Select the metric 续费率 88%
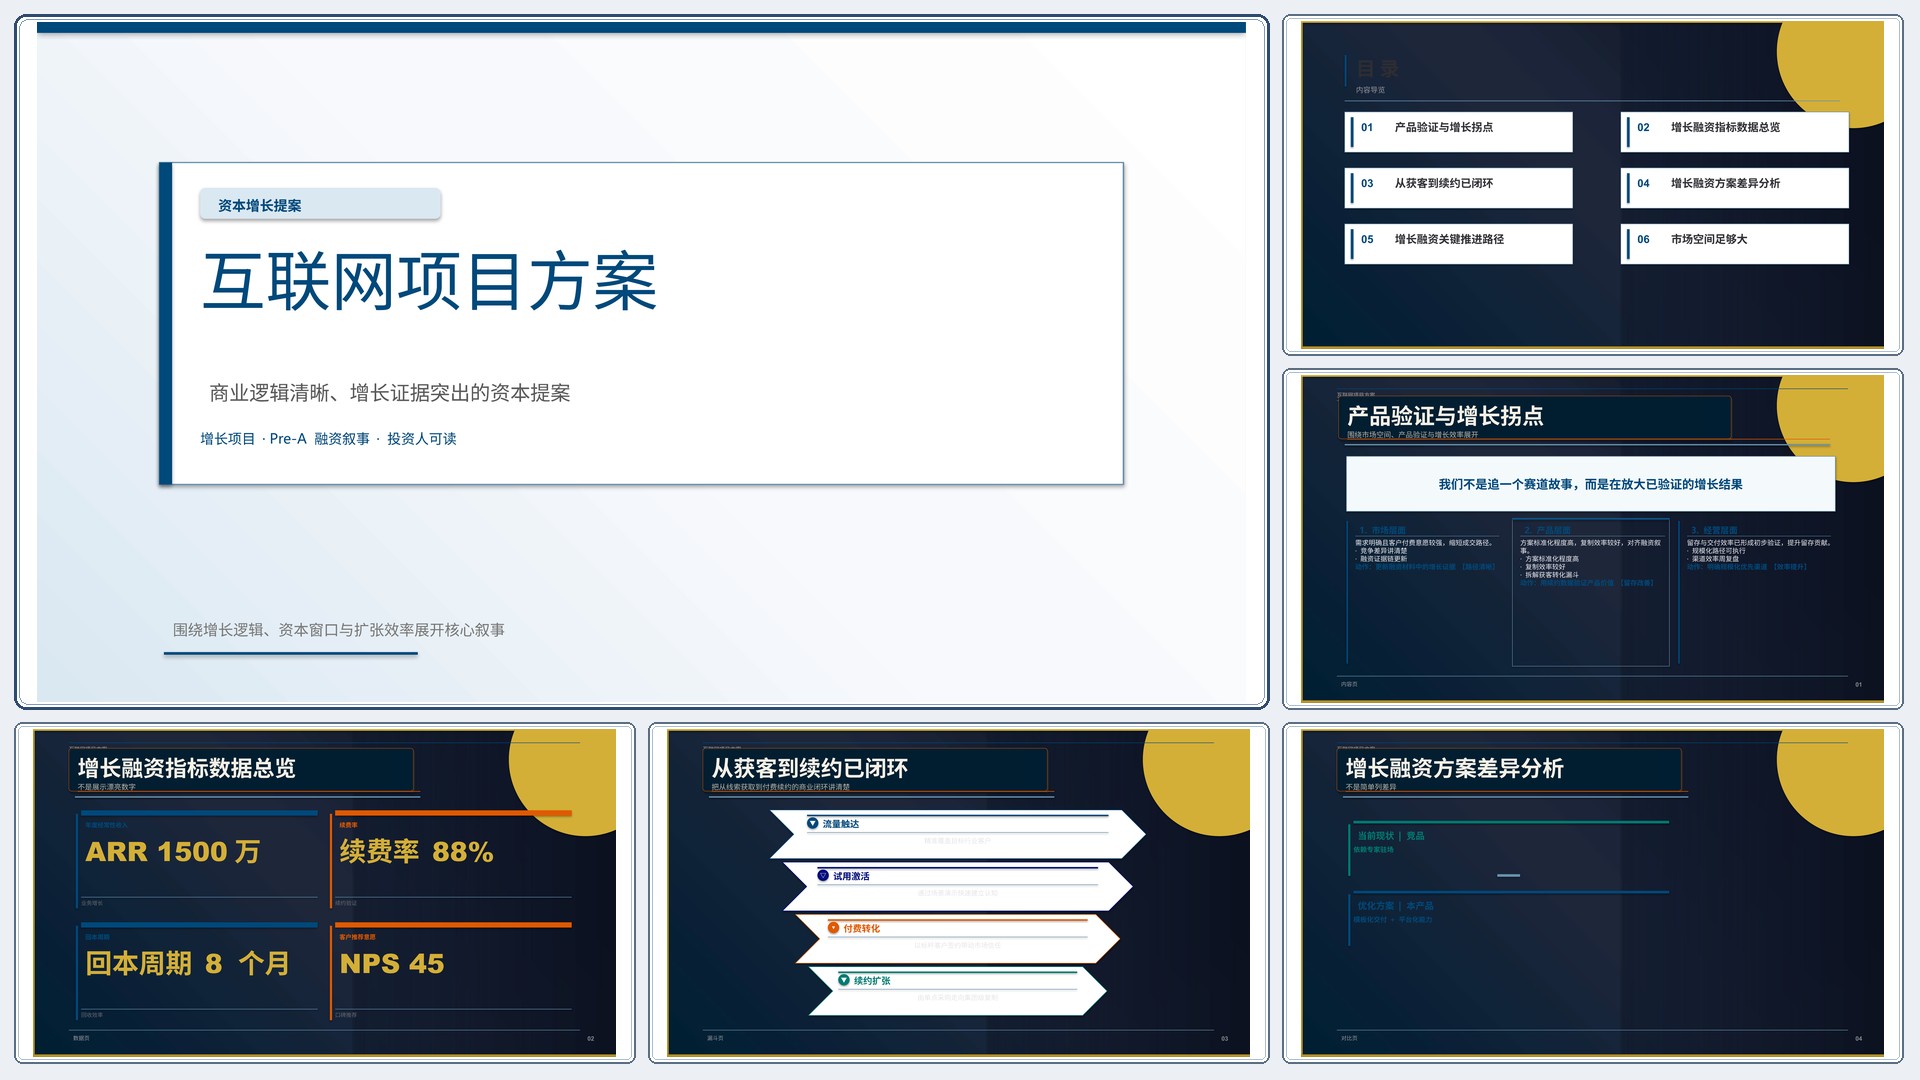Viewport: 1920px width, 1080px height. click(417, 852)
